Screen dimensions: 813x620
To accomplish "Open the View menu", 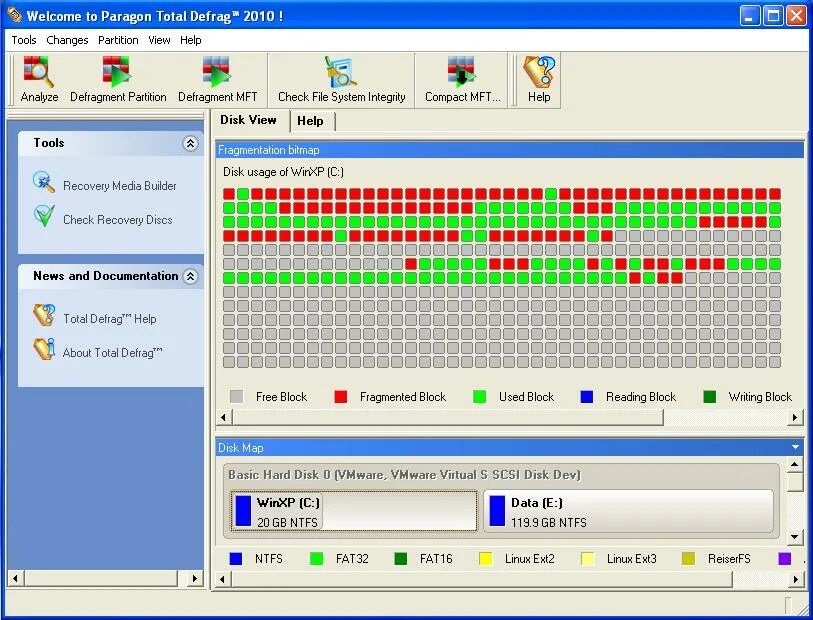I will coord(159,40).
